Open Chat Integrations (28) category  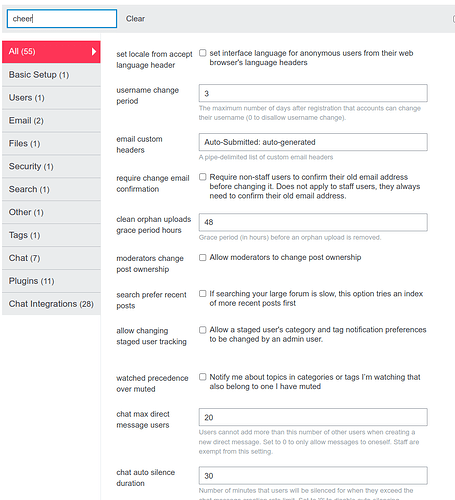[x=51, y=304]
